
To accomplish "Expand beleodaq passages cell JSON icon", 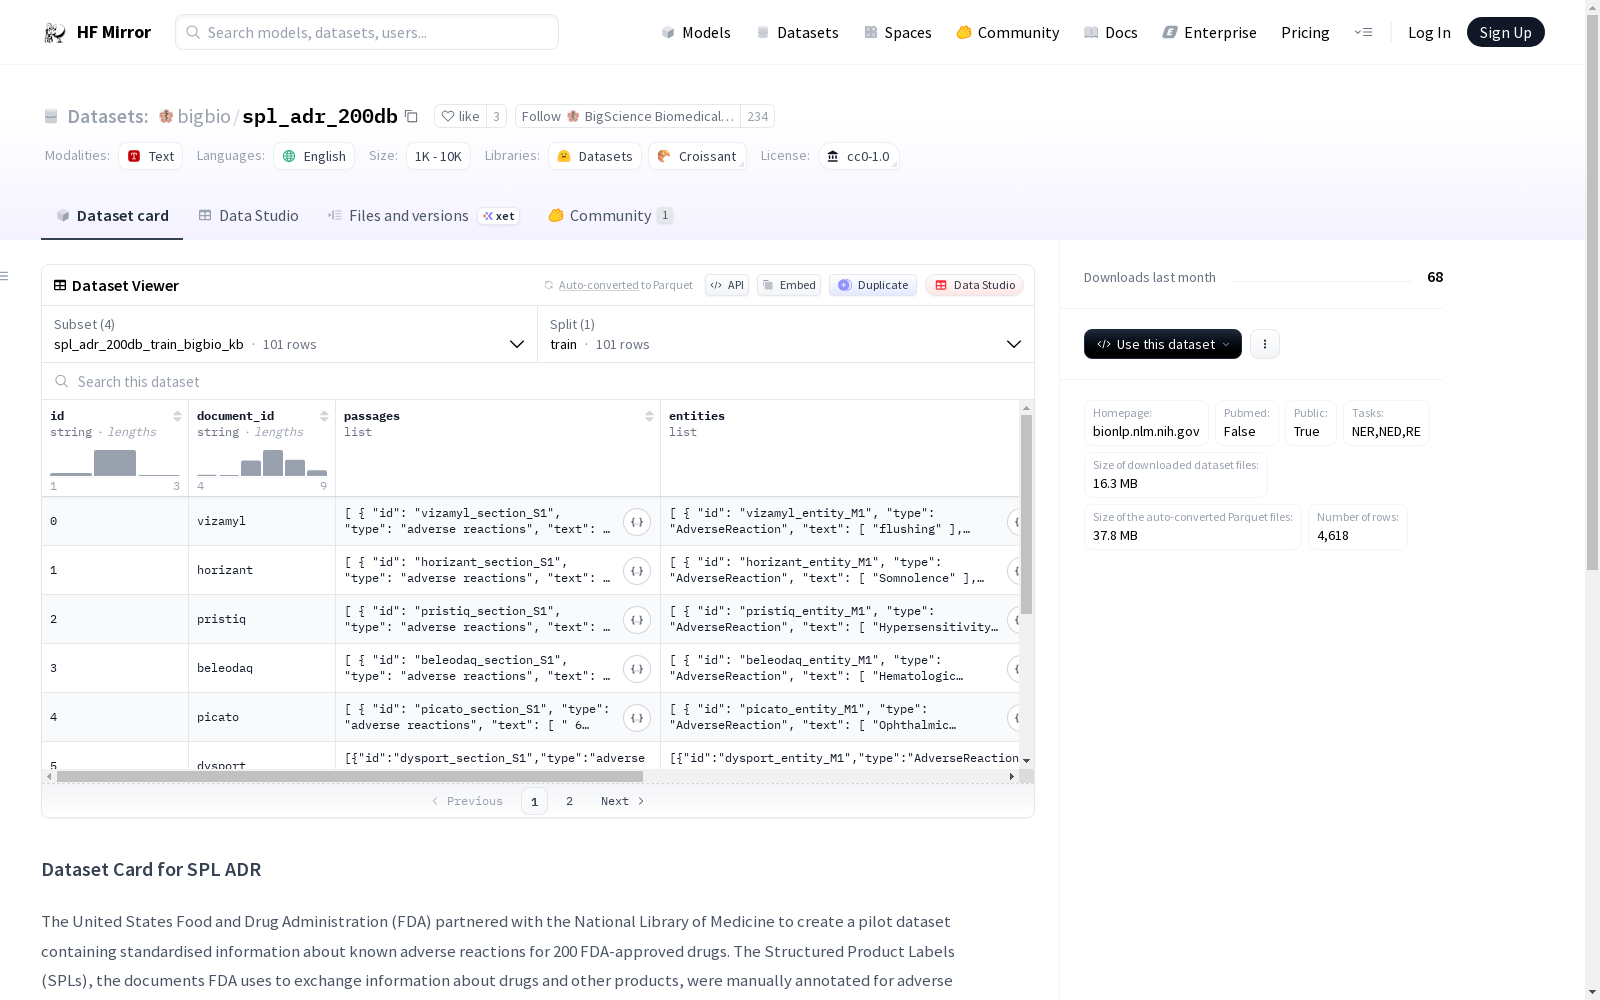I will click(x=637, y=669).
